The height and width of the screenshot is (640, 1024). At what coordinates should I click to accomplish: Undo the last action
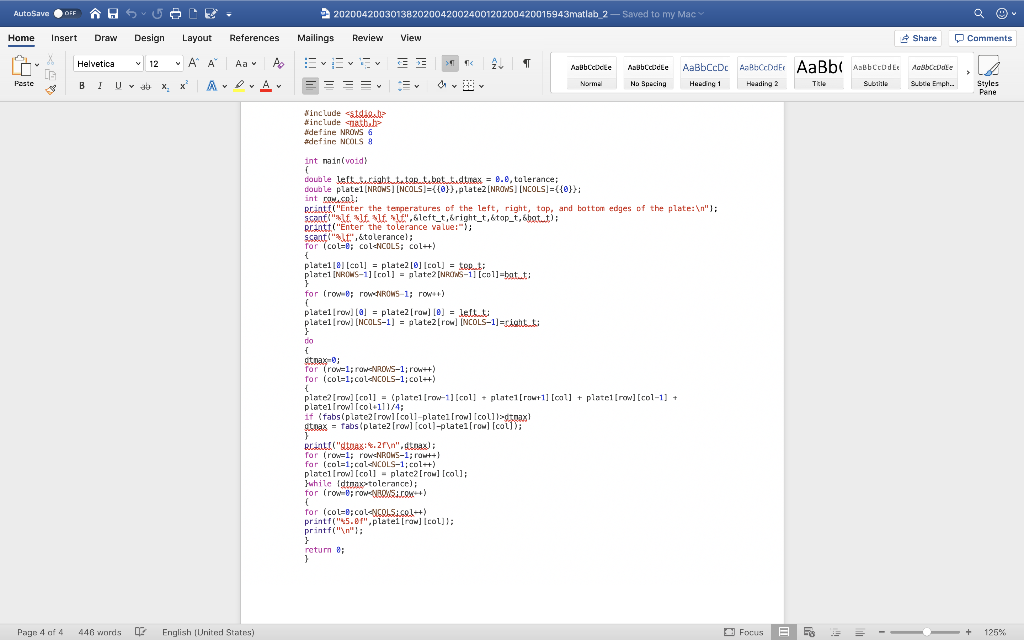point(131,13)
